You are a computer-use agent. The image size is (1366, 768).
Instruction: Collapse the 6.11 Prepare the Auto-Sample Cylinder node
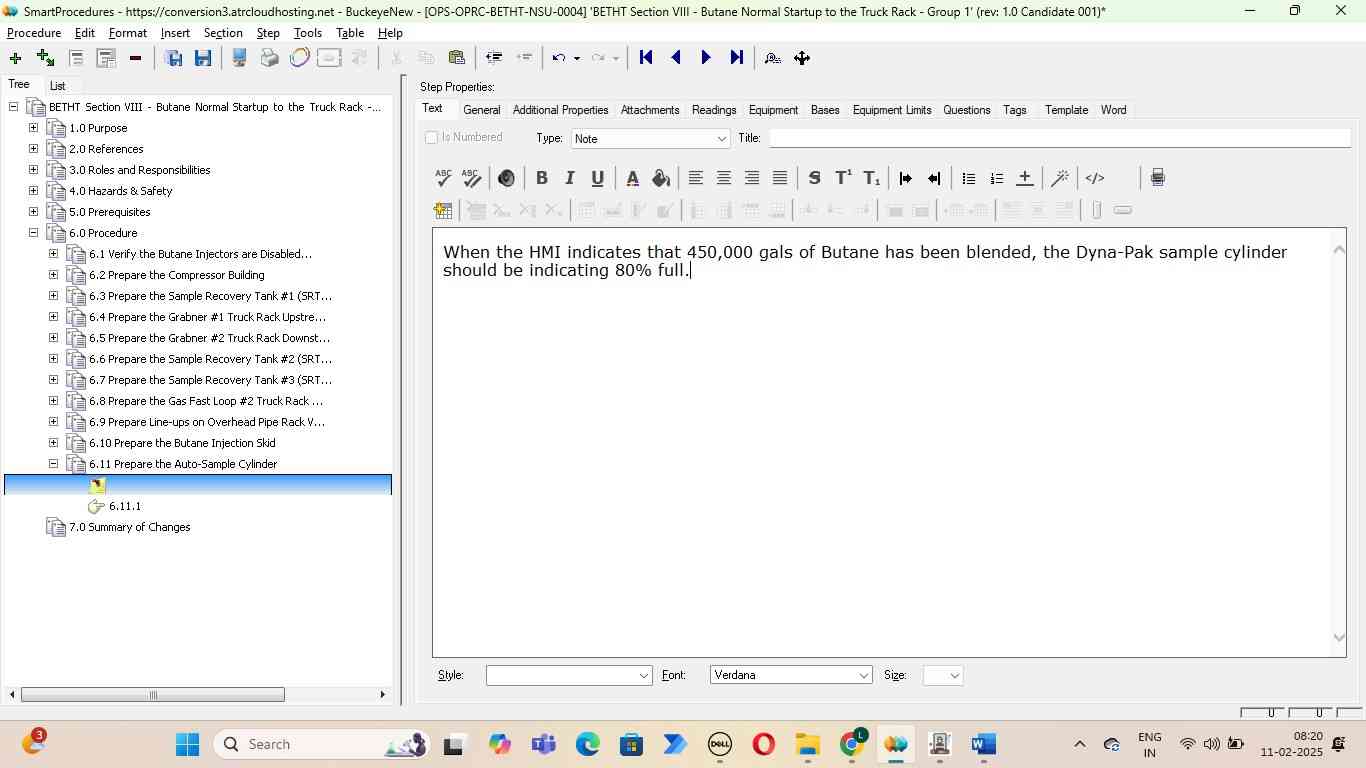54,464
